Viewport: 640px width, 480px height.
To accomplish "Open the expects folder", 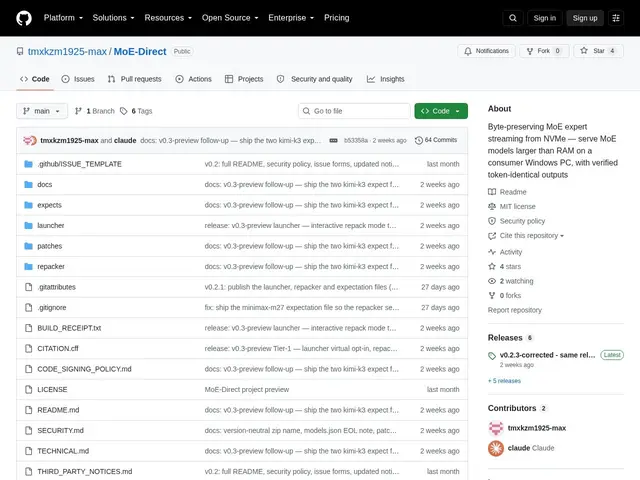I will [49, 205].
